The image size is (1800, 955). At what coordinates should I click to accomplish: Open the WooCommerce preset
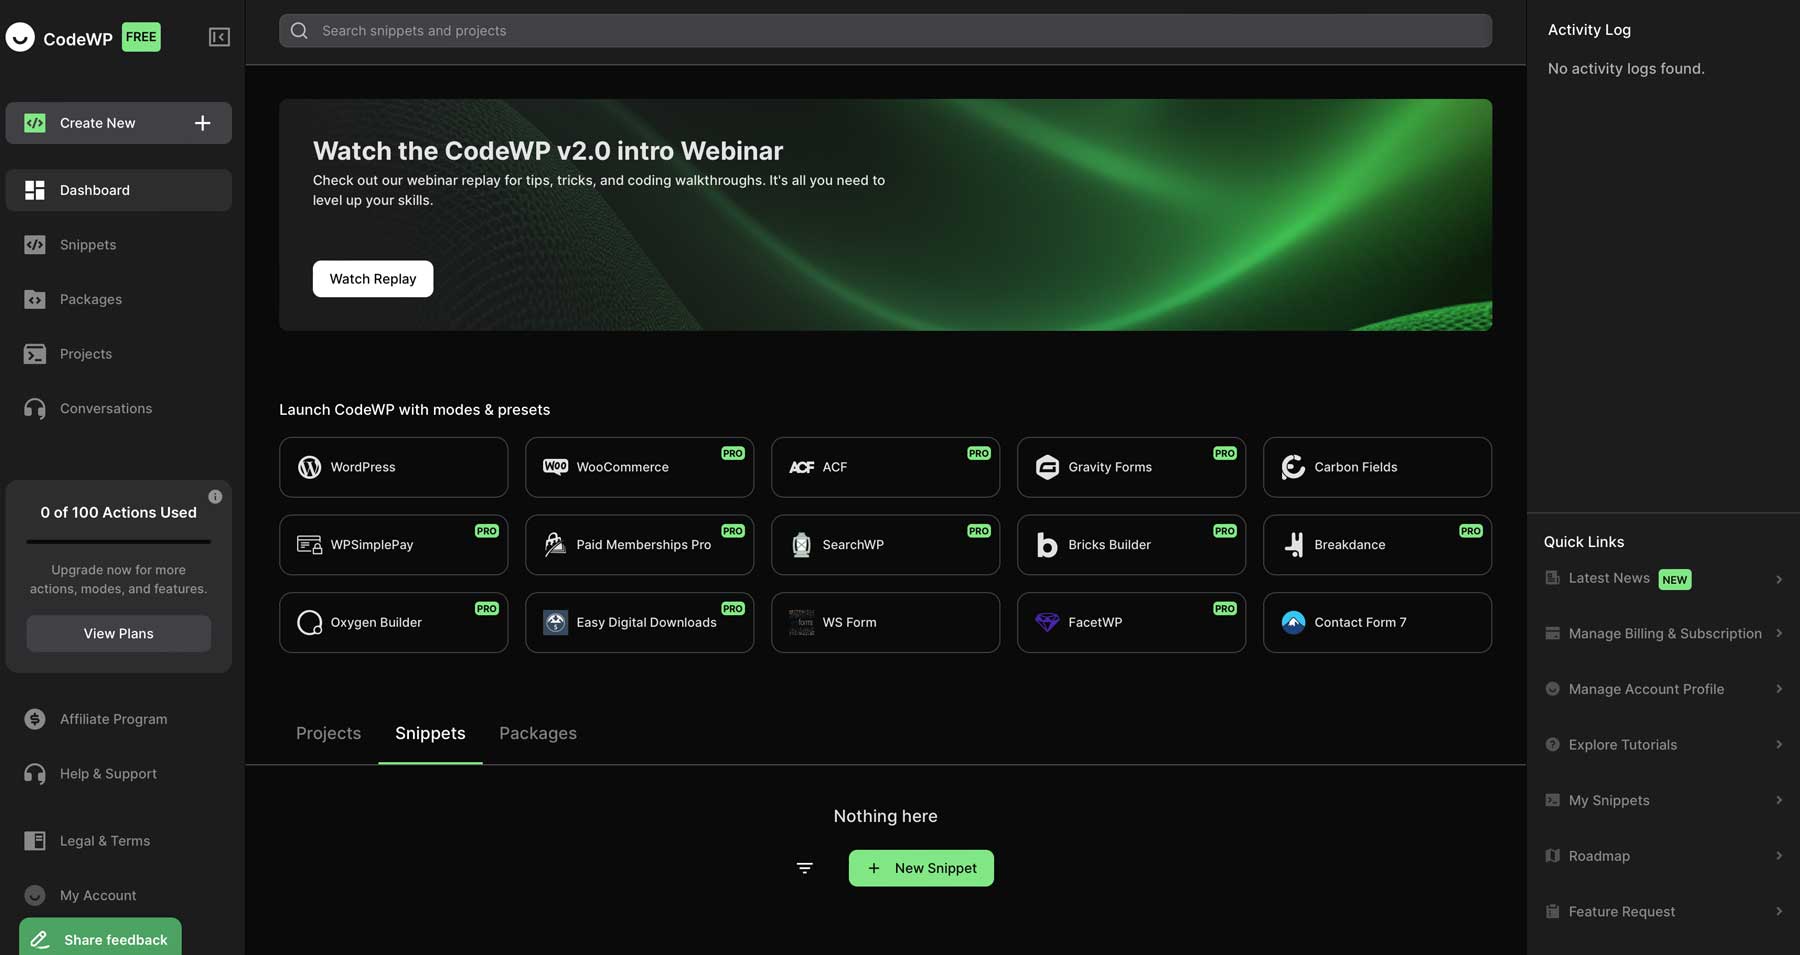point(639,466)
